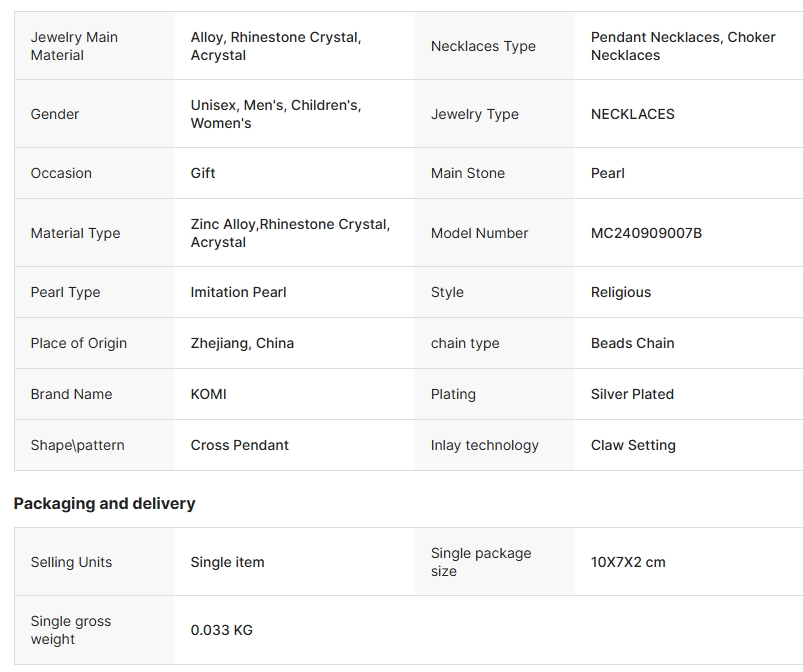This screenshot has width=803, height=672.
Task: Select the Beads Chain value
Action: pos(632,343)
